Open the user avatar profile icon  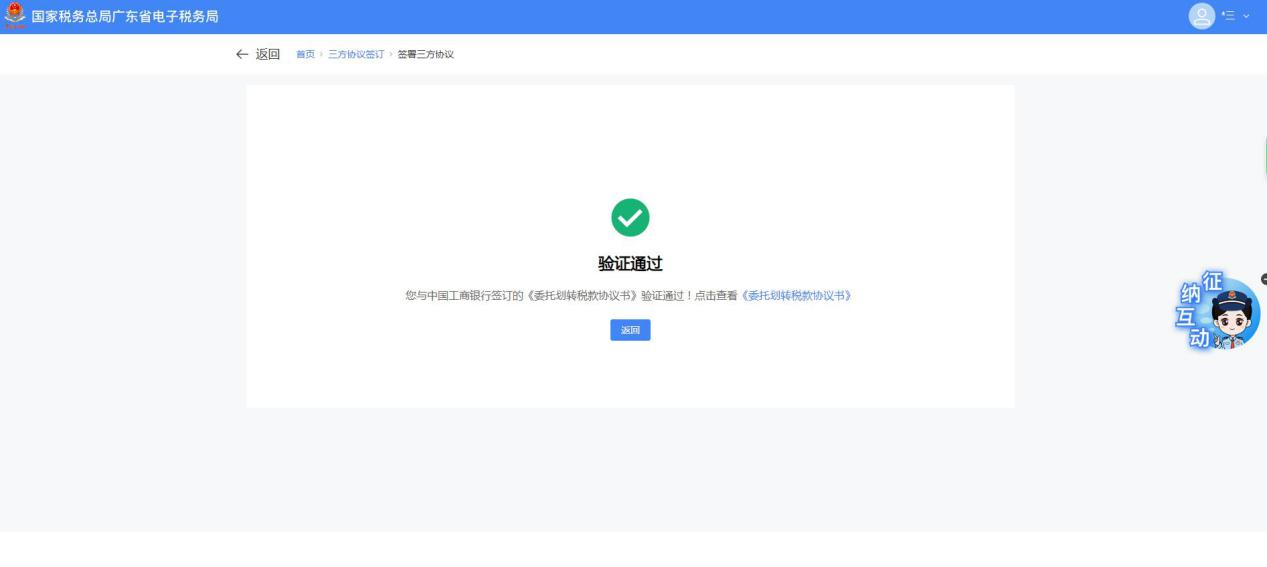point(1201,17)
